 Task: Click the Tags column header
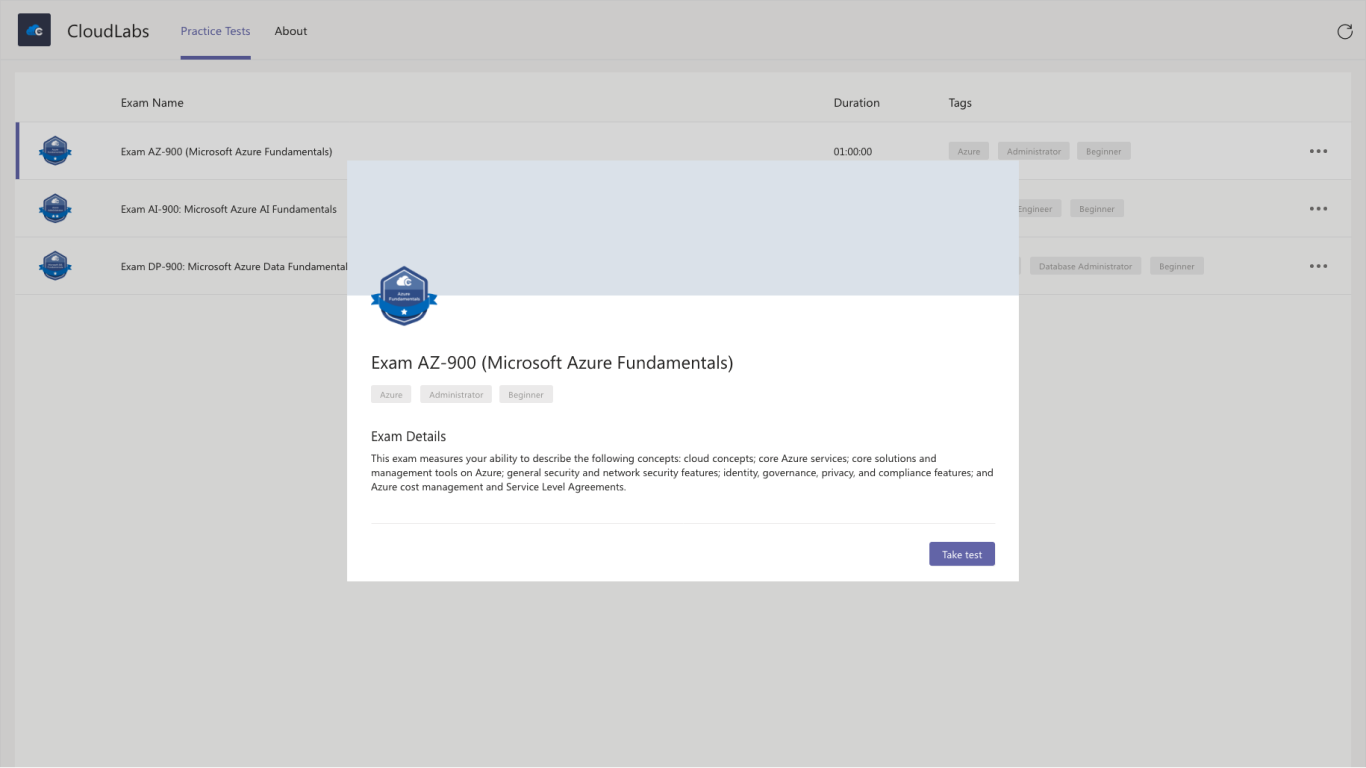(960, 103)
